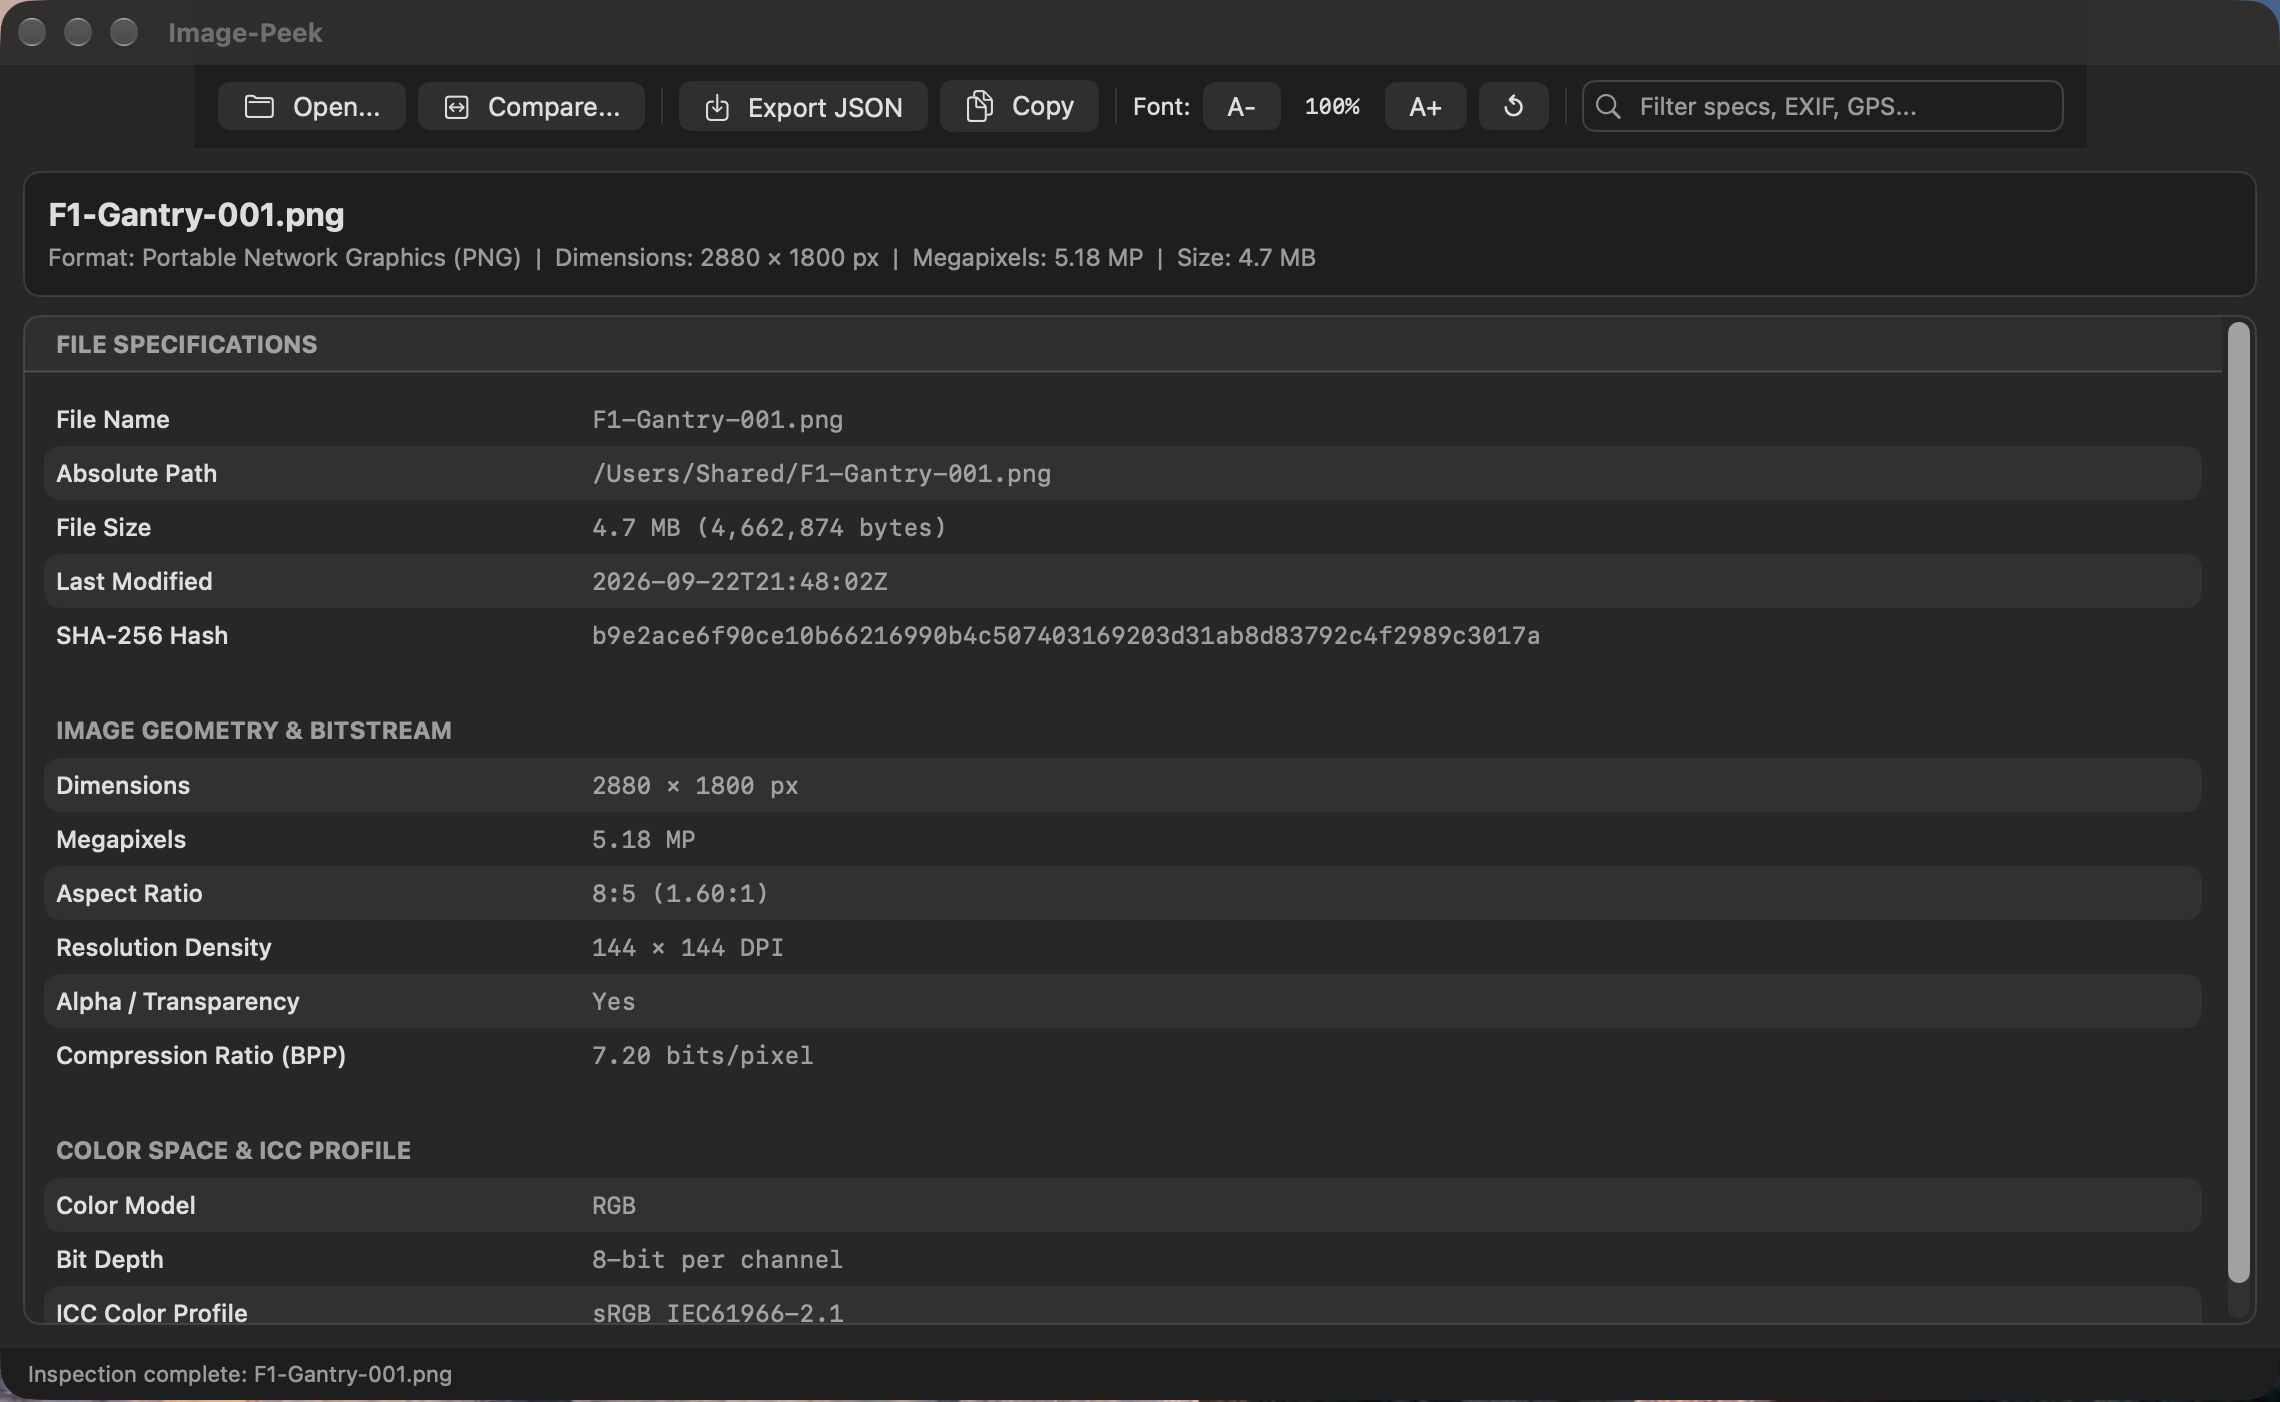Click the Copy clipboard icon

point(979,106)
